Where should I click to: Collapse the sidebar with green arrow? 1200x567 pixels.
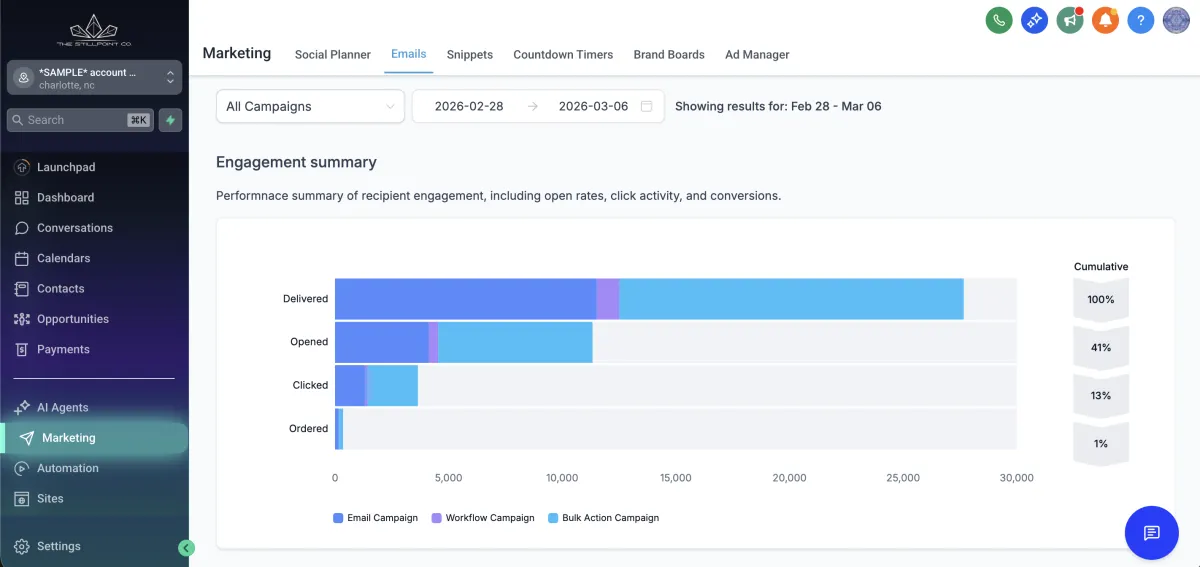pyautogui.click(x=186, y=548)
